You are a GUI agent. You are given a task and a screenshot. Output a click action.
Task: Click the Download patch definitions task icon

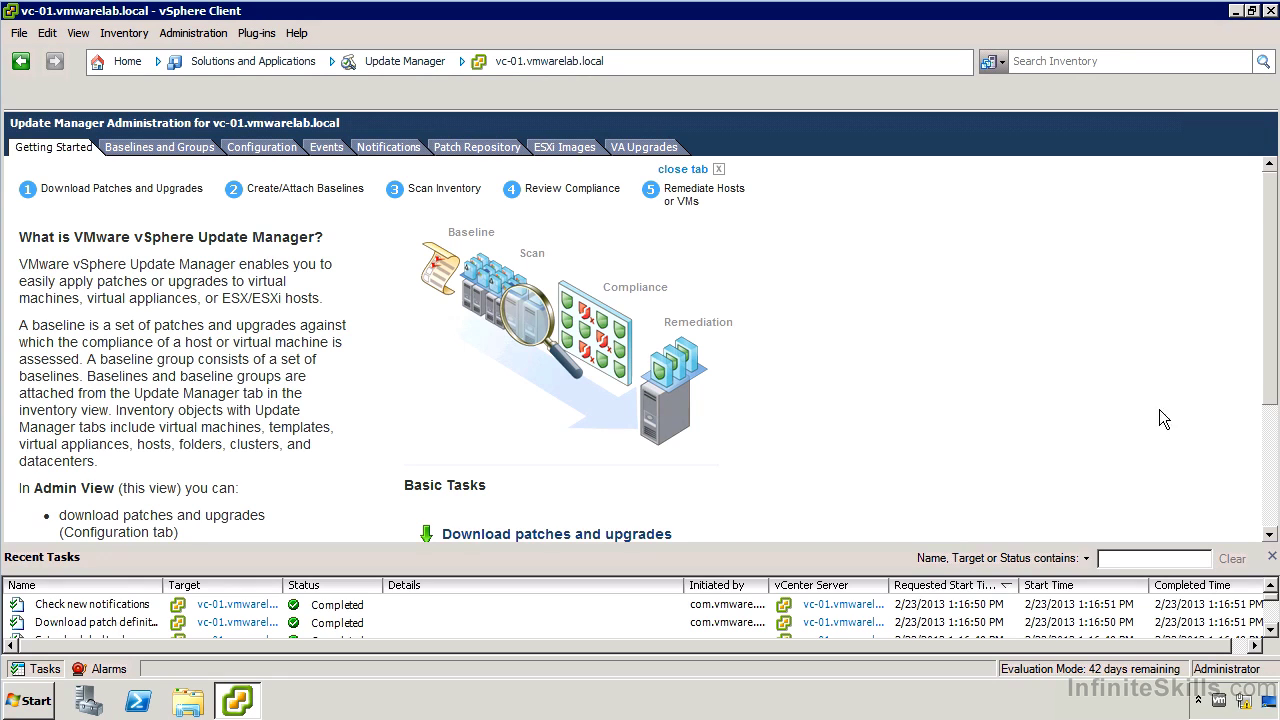point(17,622)
